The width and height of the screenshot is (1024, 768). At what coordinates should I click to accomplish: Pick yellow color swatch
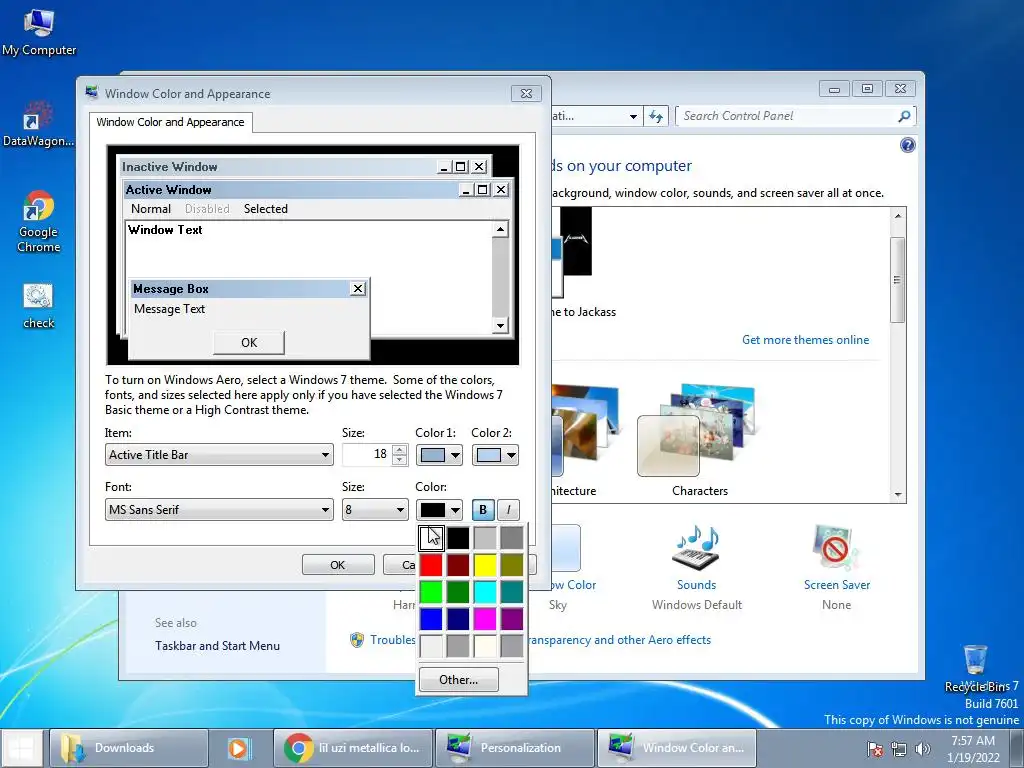pos(485,565)
